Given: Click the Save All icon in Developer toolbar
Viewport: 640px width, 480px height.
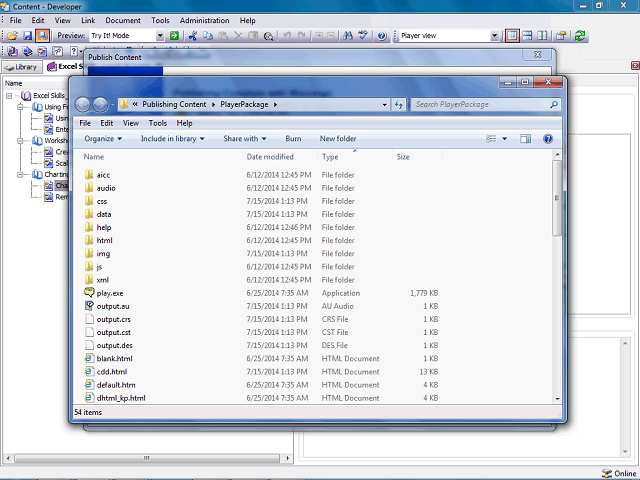Looking at the screenshot, I should click(x=42, y=36).
